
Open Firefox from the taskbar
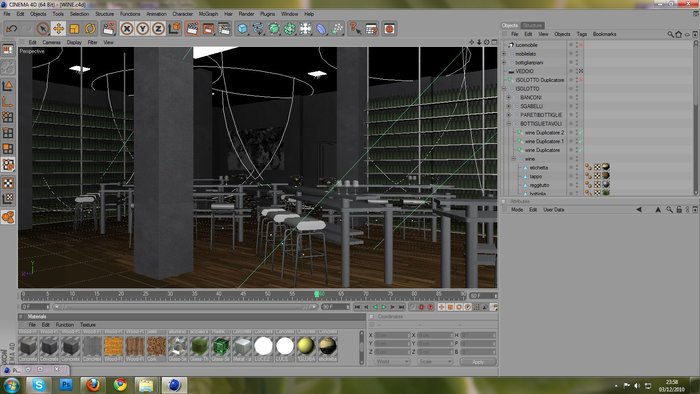point(93,385)
